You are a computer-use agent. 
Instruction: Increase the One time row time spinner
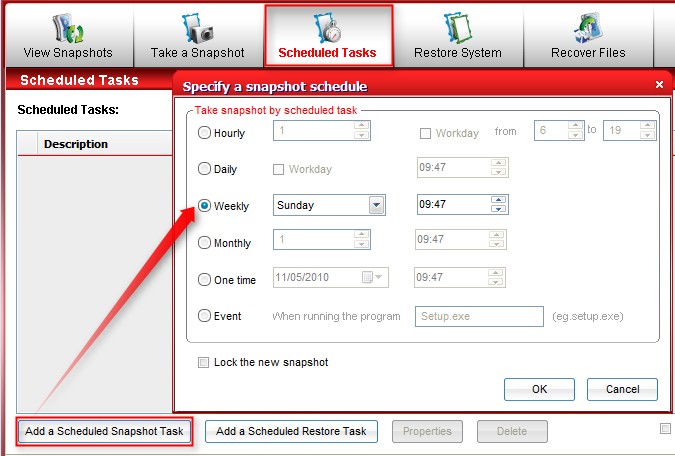pos(495,273)
